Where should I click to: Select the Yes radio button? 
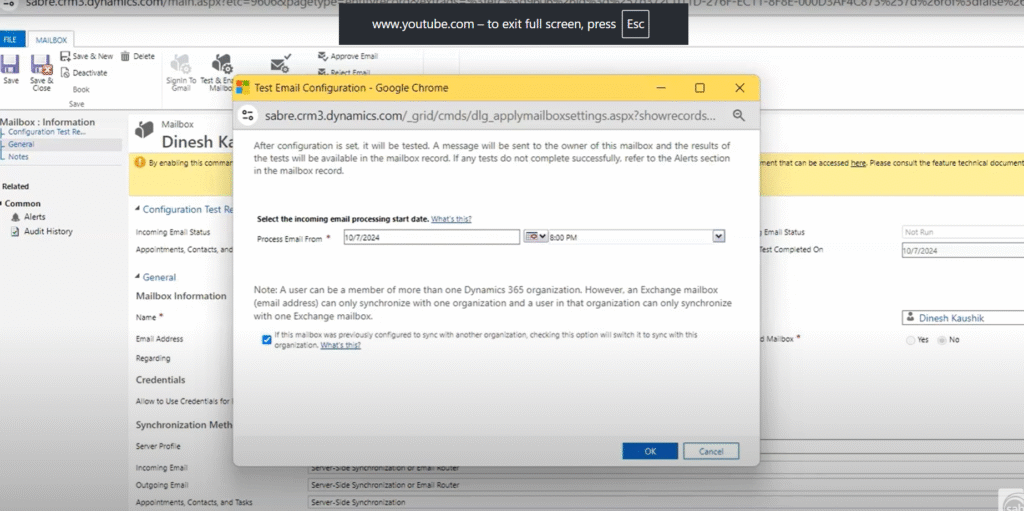tap(909, 340)
